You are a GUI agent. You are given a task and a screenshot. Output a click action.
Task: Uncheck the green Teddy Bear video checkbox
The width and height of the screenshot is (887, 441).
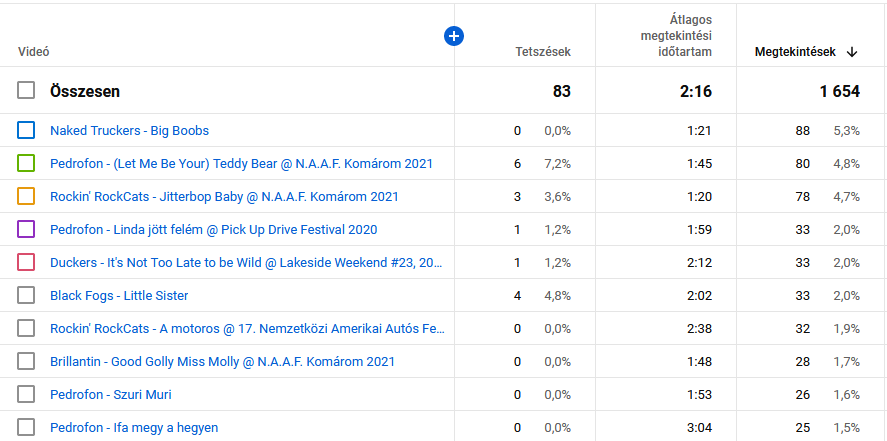tap(26, 163)
